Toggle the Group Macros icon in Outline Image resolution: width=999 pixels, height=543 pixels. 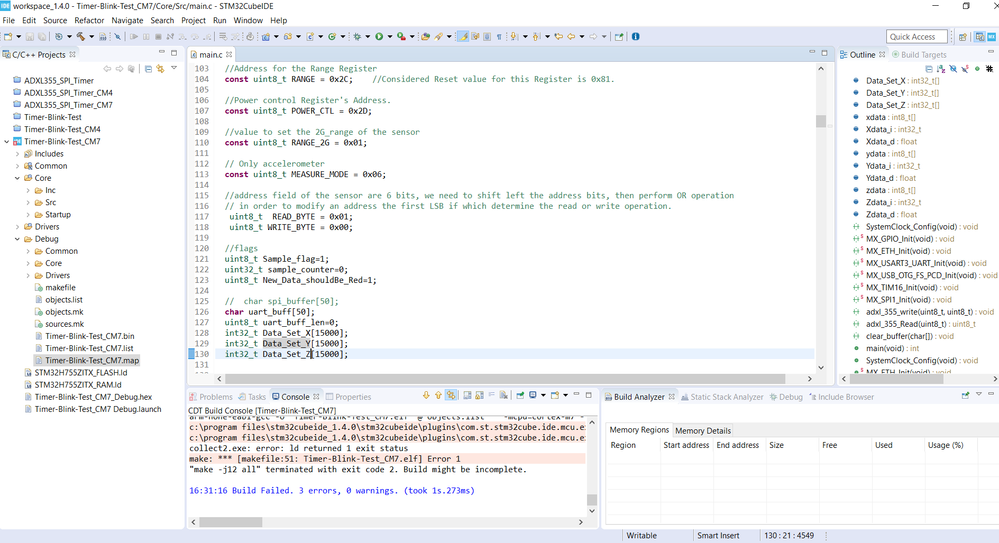(989, 68)
